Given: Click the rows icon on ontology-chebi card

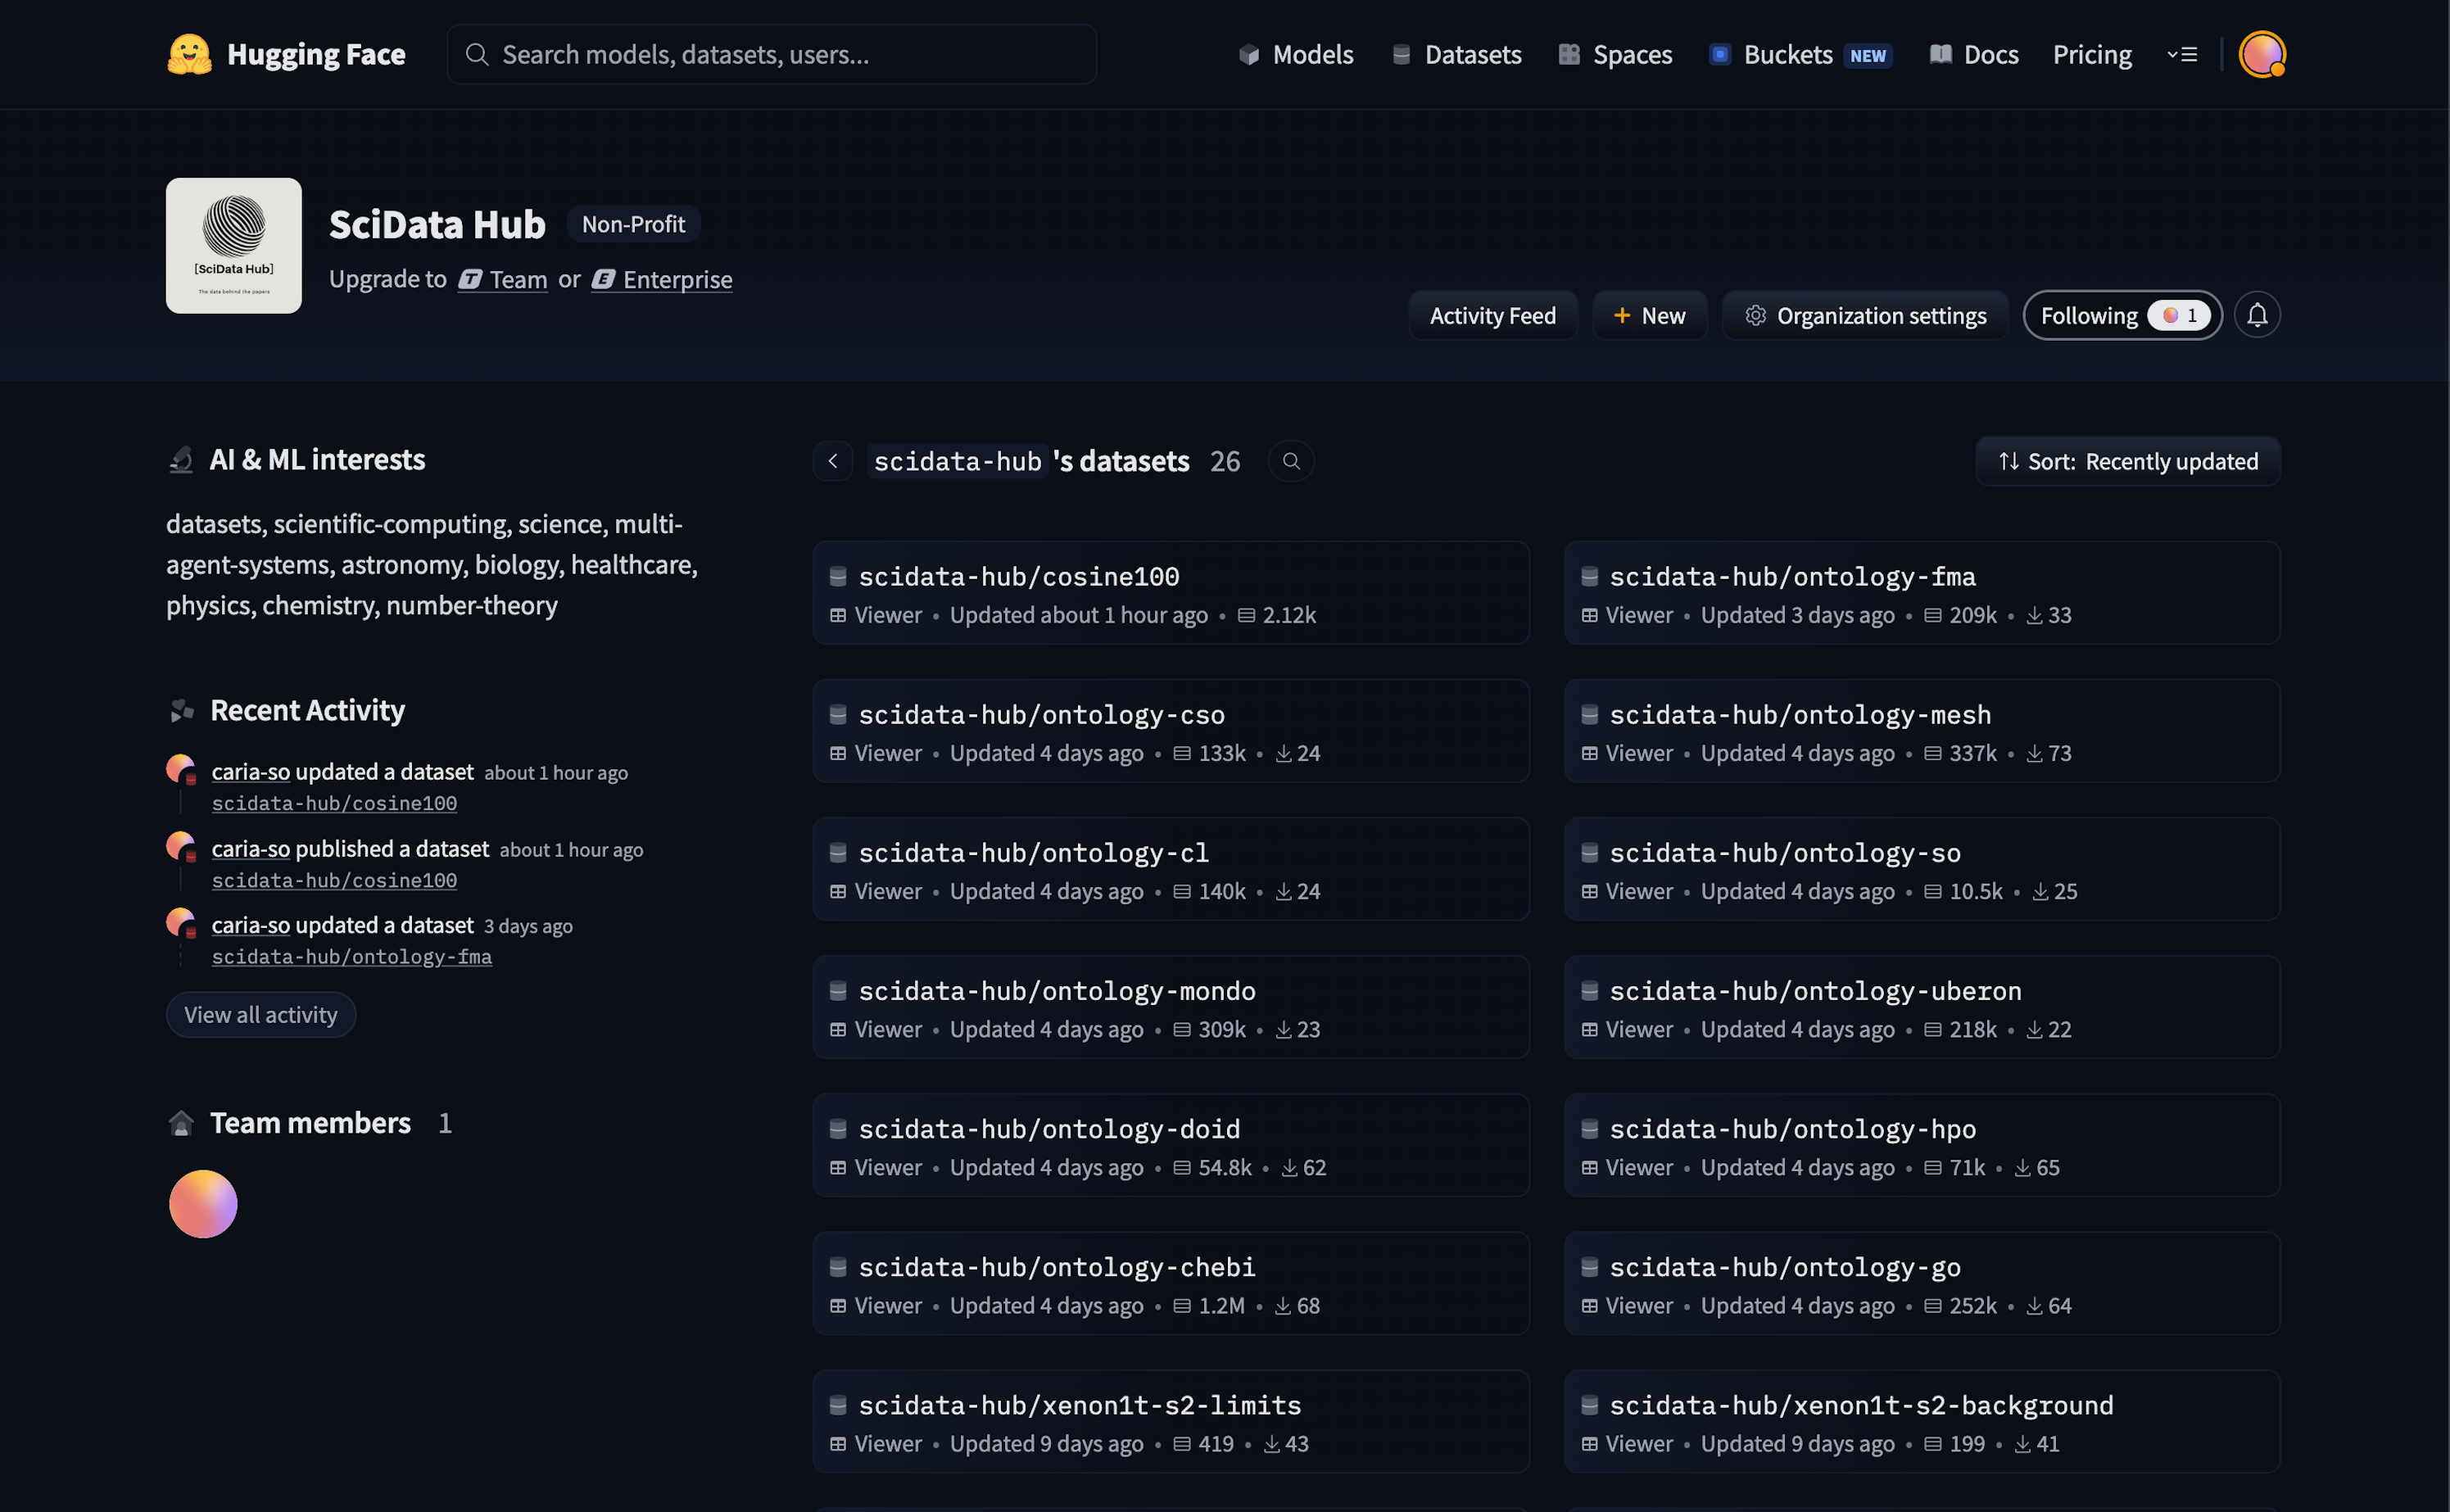Looking at the screenshot, I should tap(1182, 1306).
